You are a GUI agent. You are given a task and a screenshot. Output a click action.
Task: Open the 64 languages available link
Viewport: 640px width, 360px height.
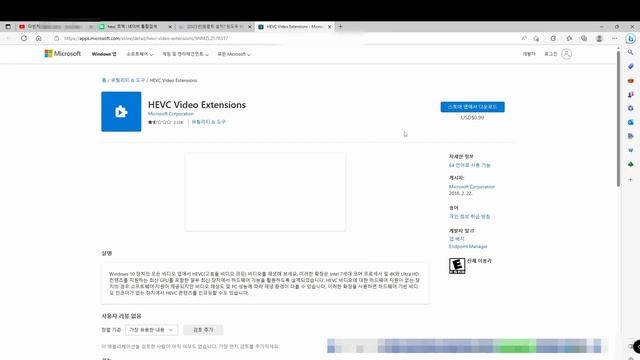(x=469, y=165)
